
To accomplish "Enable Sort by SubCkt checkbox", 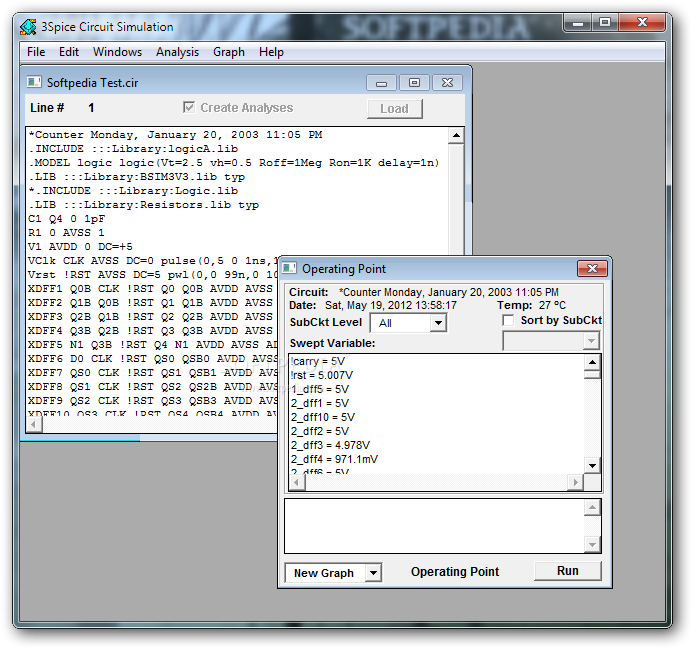I will click(x=508, y=320).
